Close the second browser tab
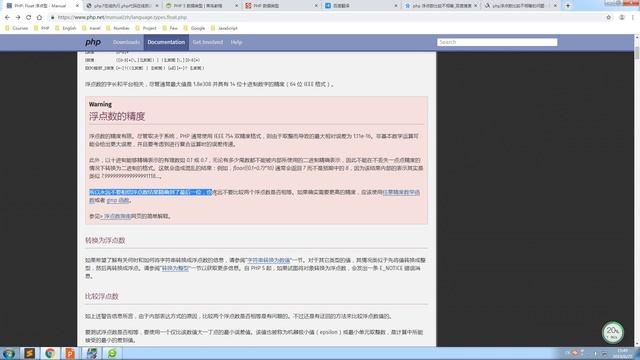 157,6
